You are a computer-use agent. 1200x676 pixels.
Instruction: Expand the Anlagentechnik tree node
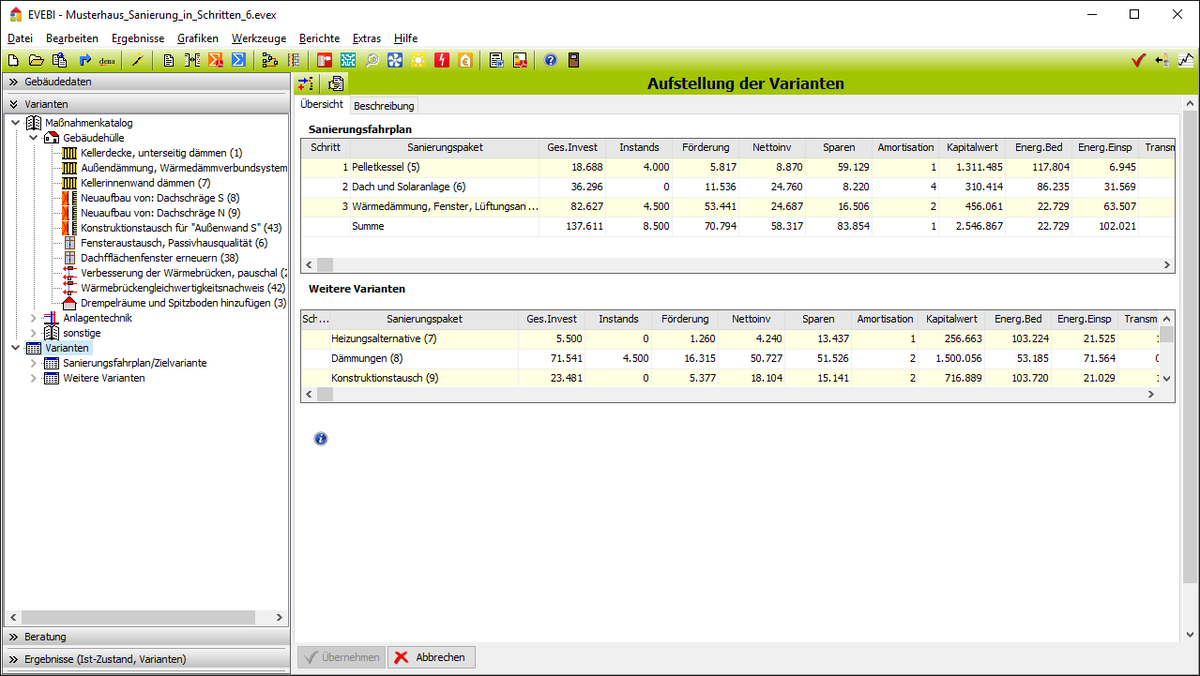click(33, 318)
